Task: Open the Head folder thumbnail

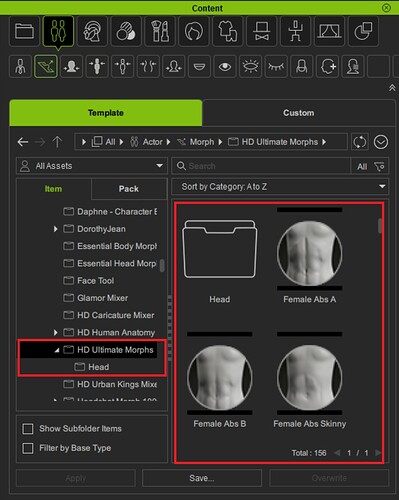Action: pos(220,249)
